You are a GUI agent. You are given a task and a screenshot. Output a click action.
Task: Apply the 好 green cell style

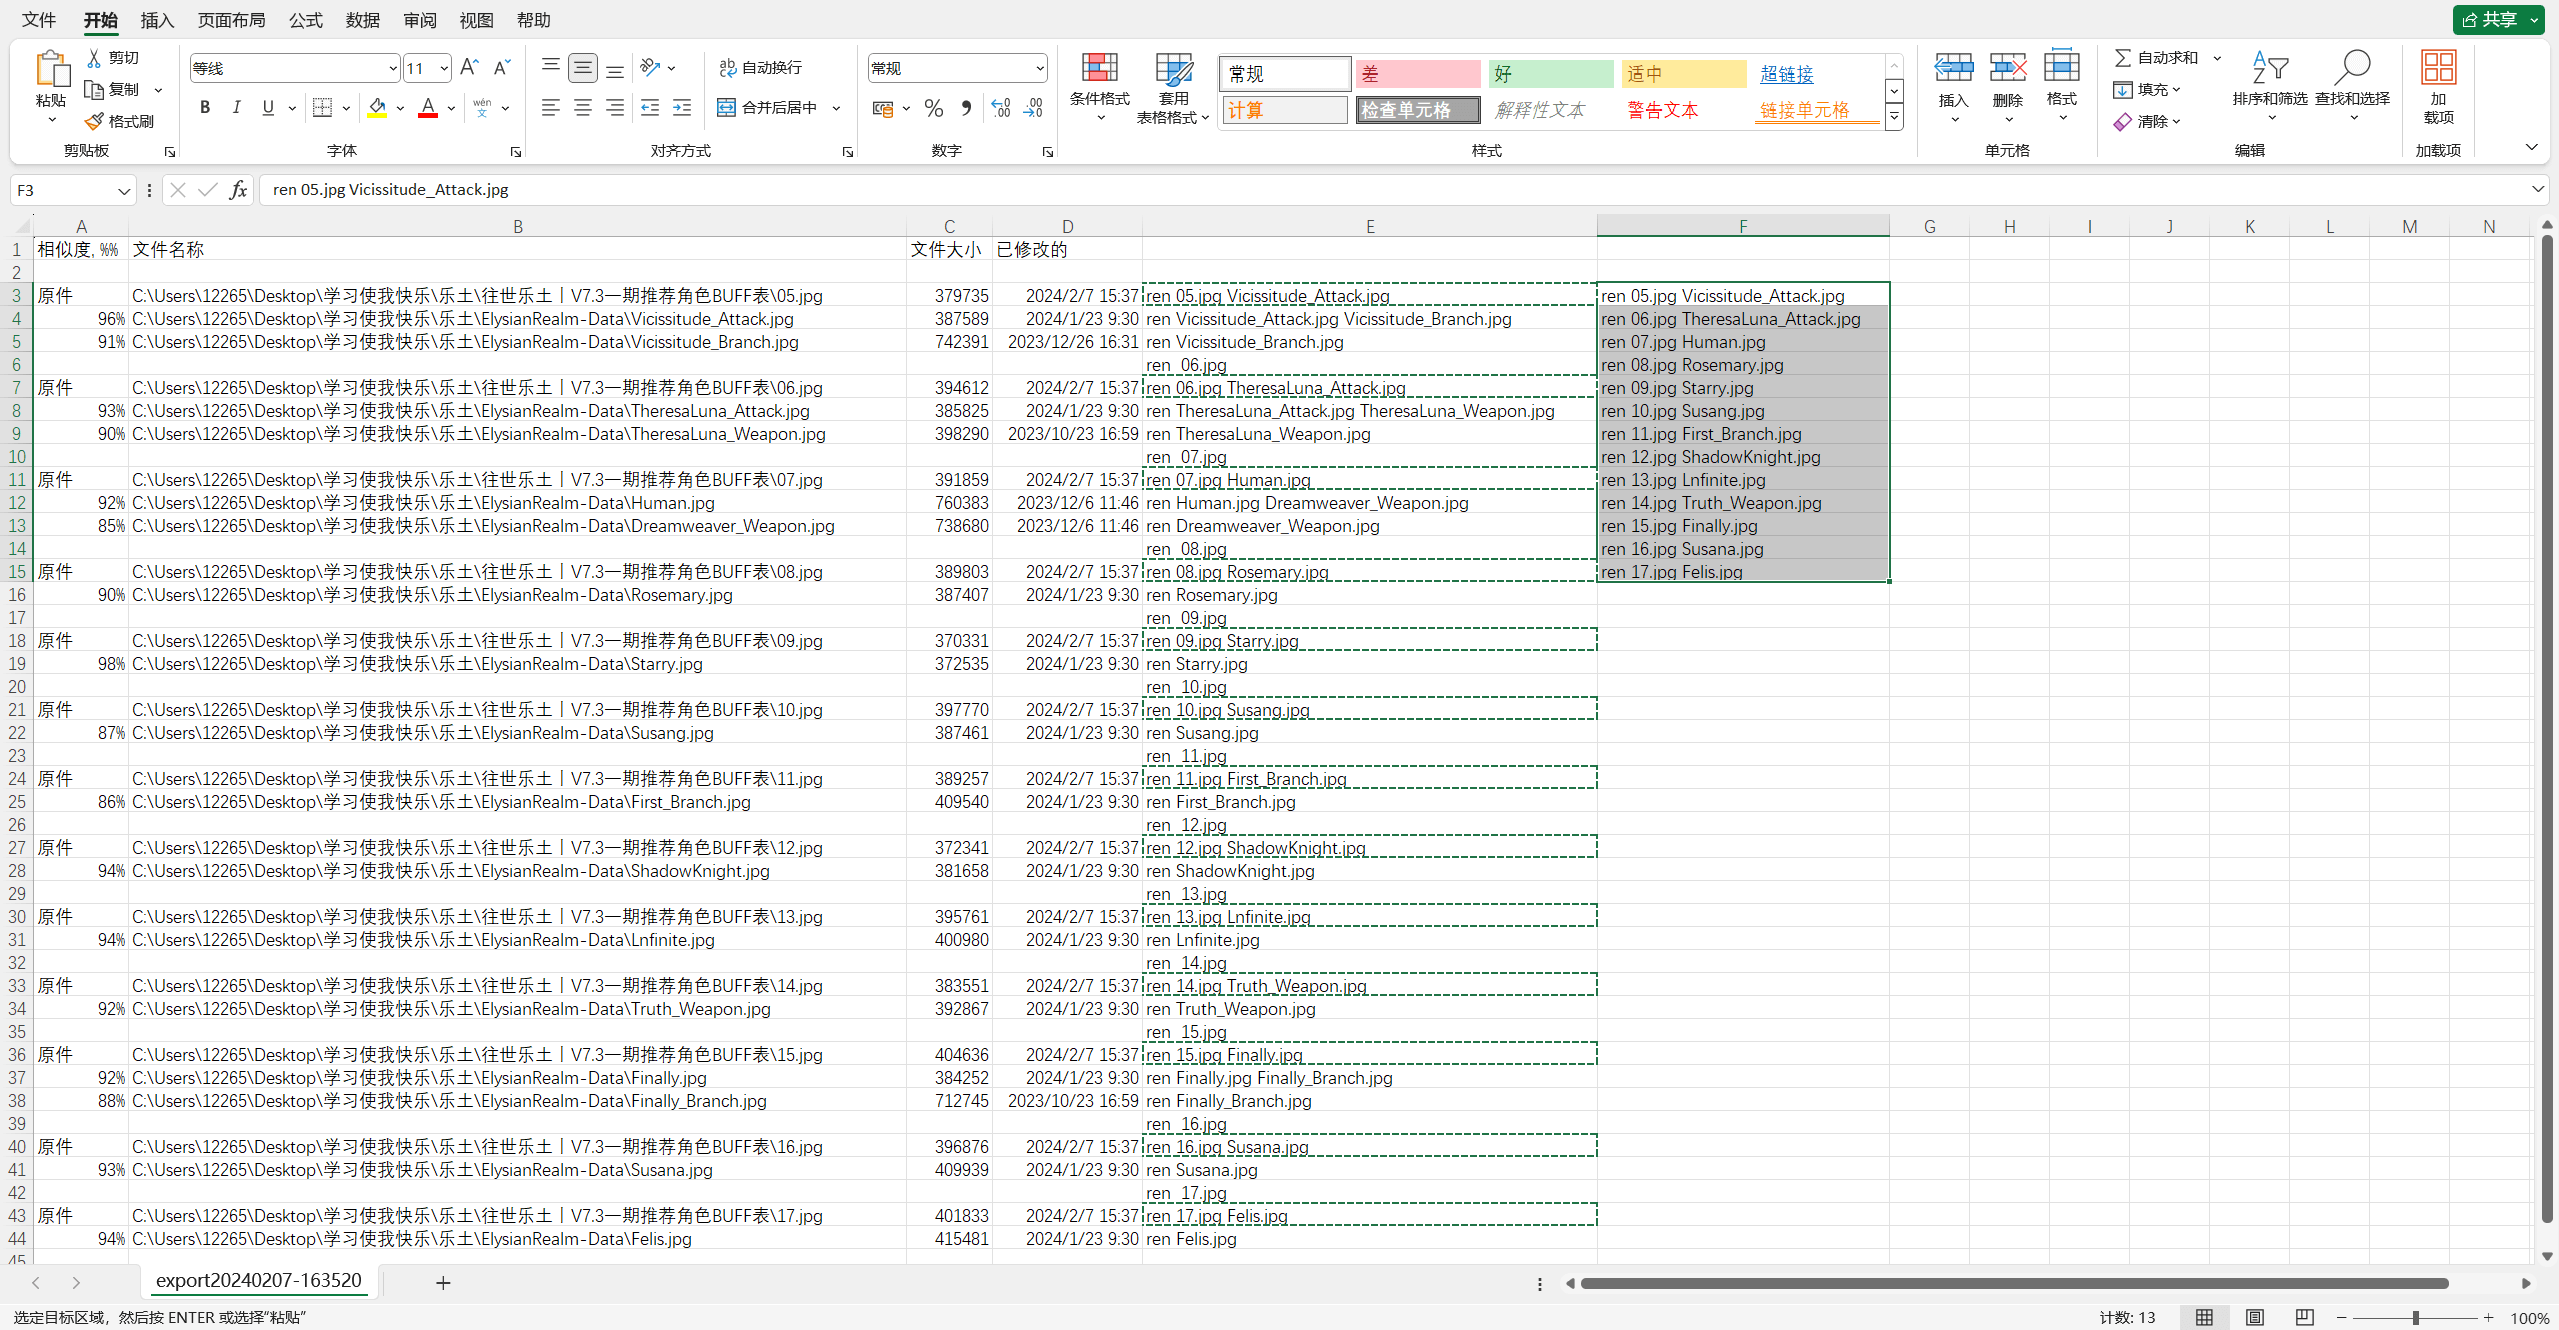(1550, 74)
